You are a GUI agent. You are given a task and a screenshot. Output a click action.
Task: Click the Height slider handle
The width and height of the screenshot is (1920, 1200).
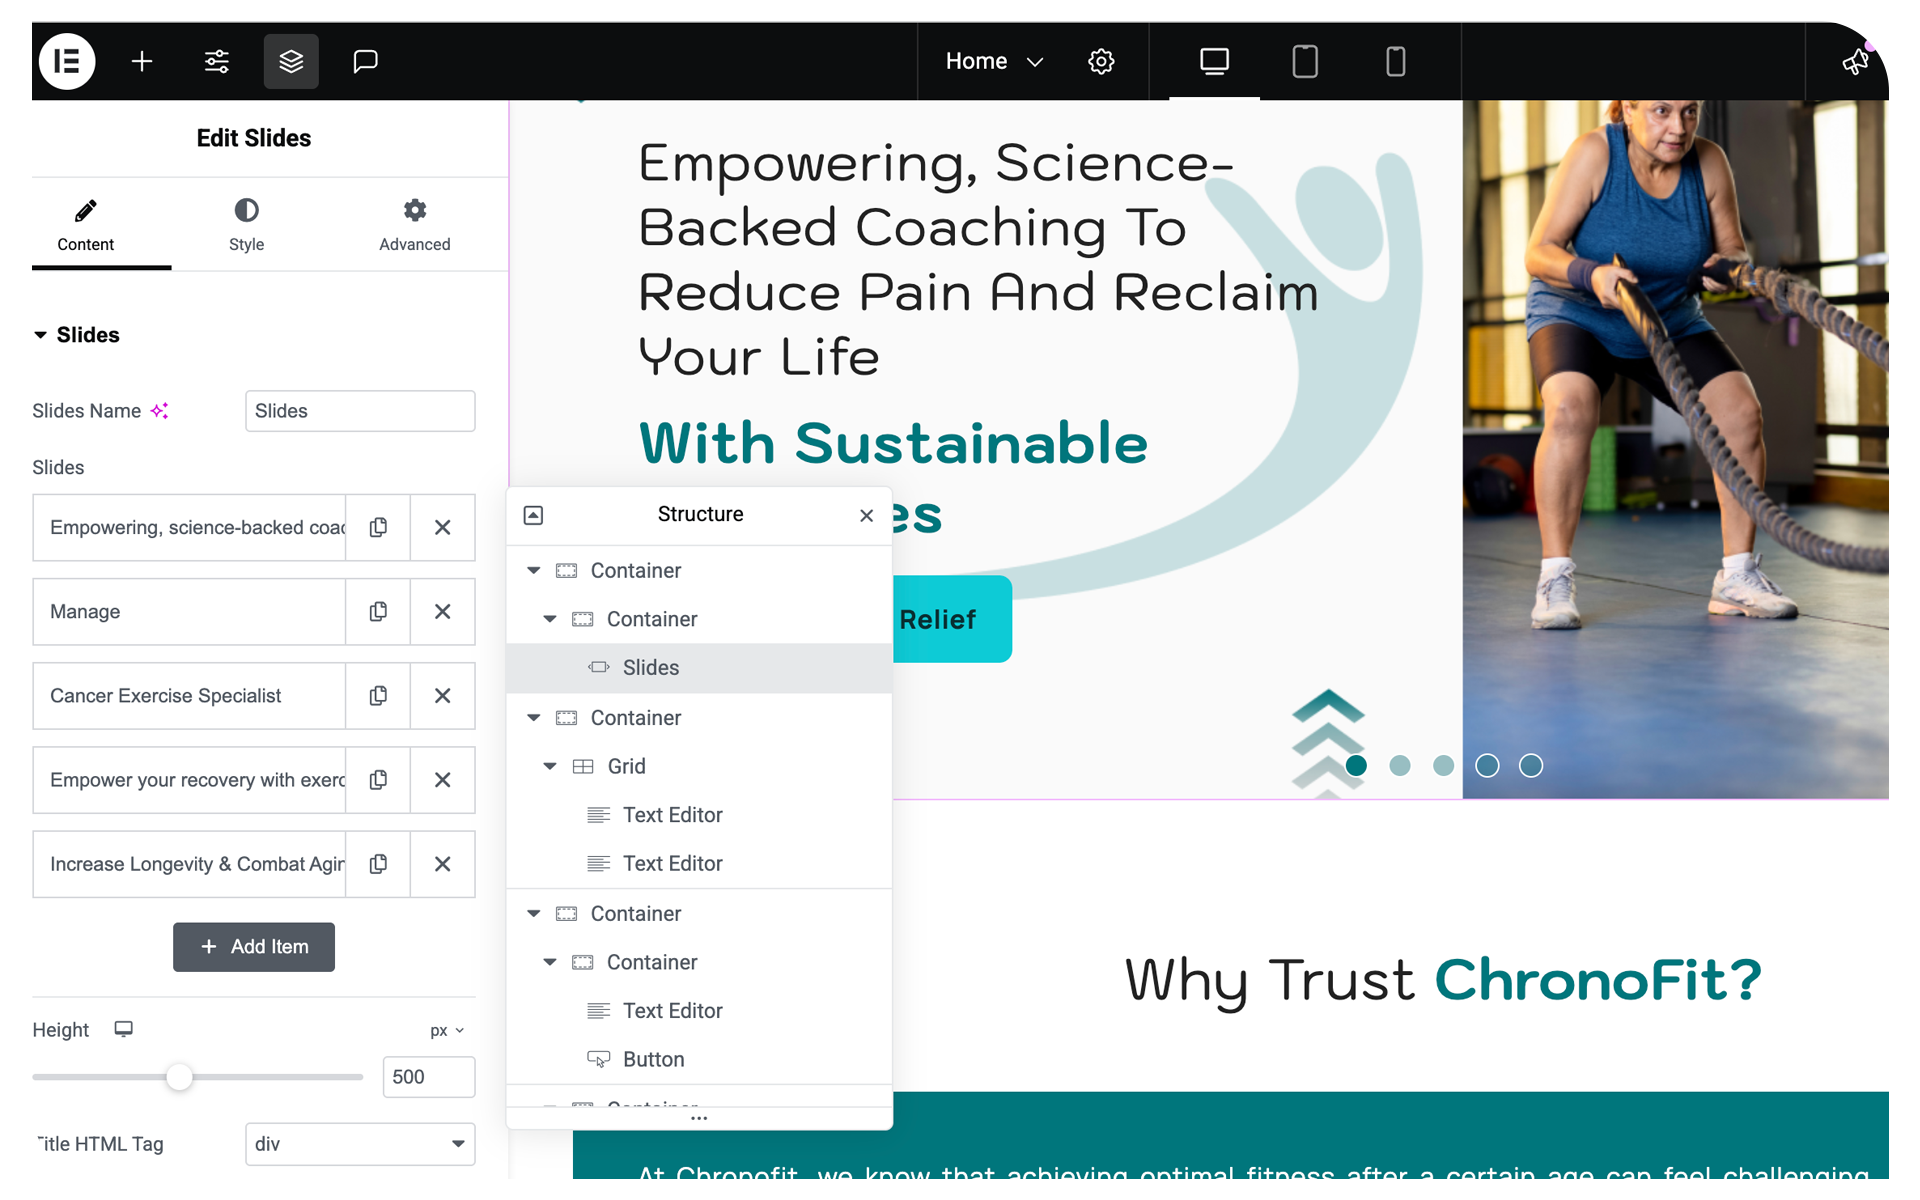179,1077
